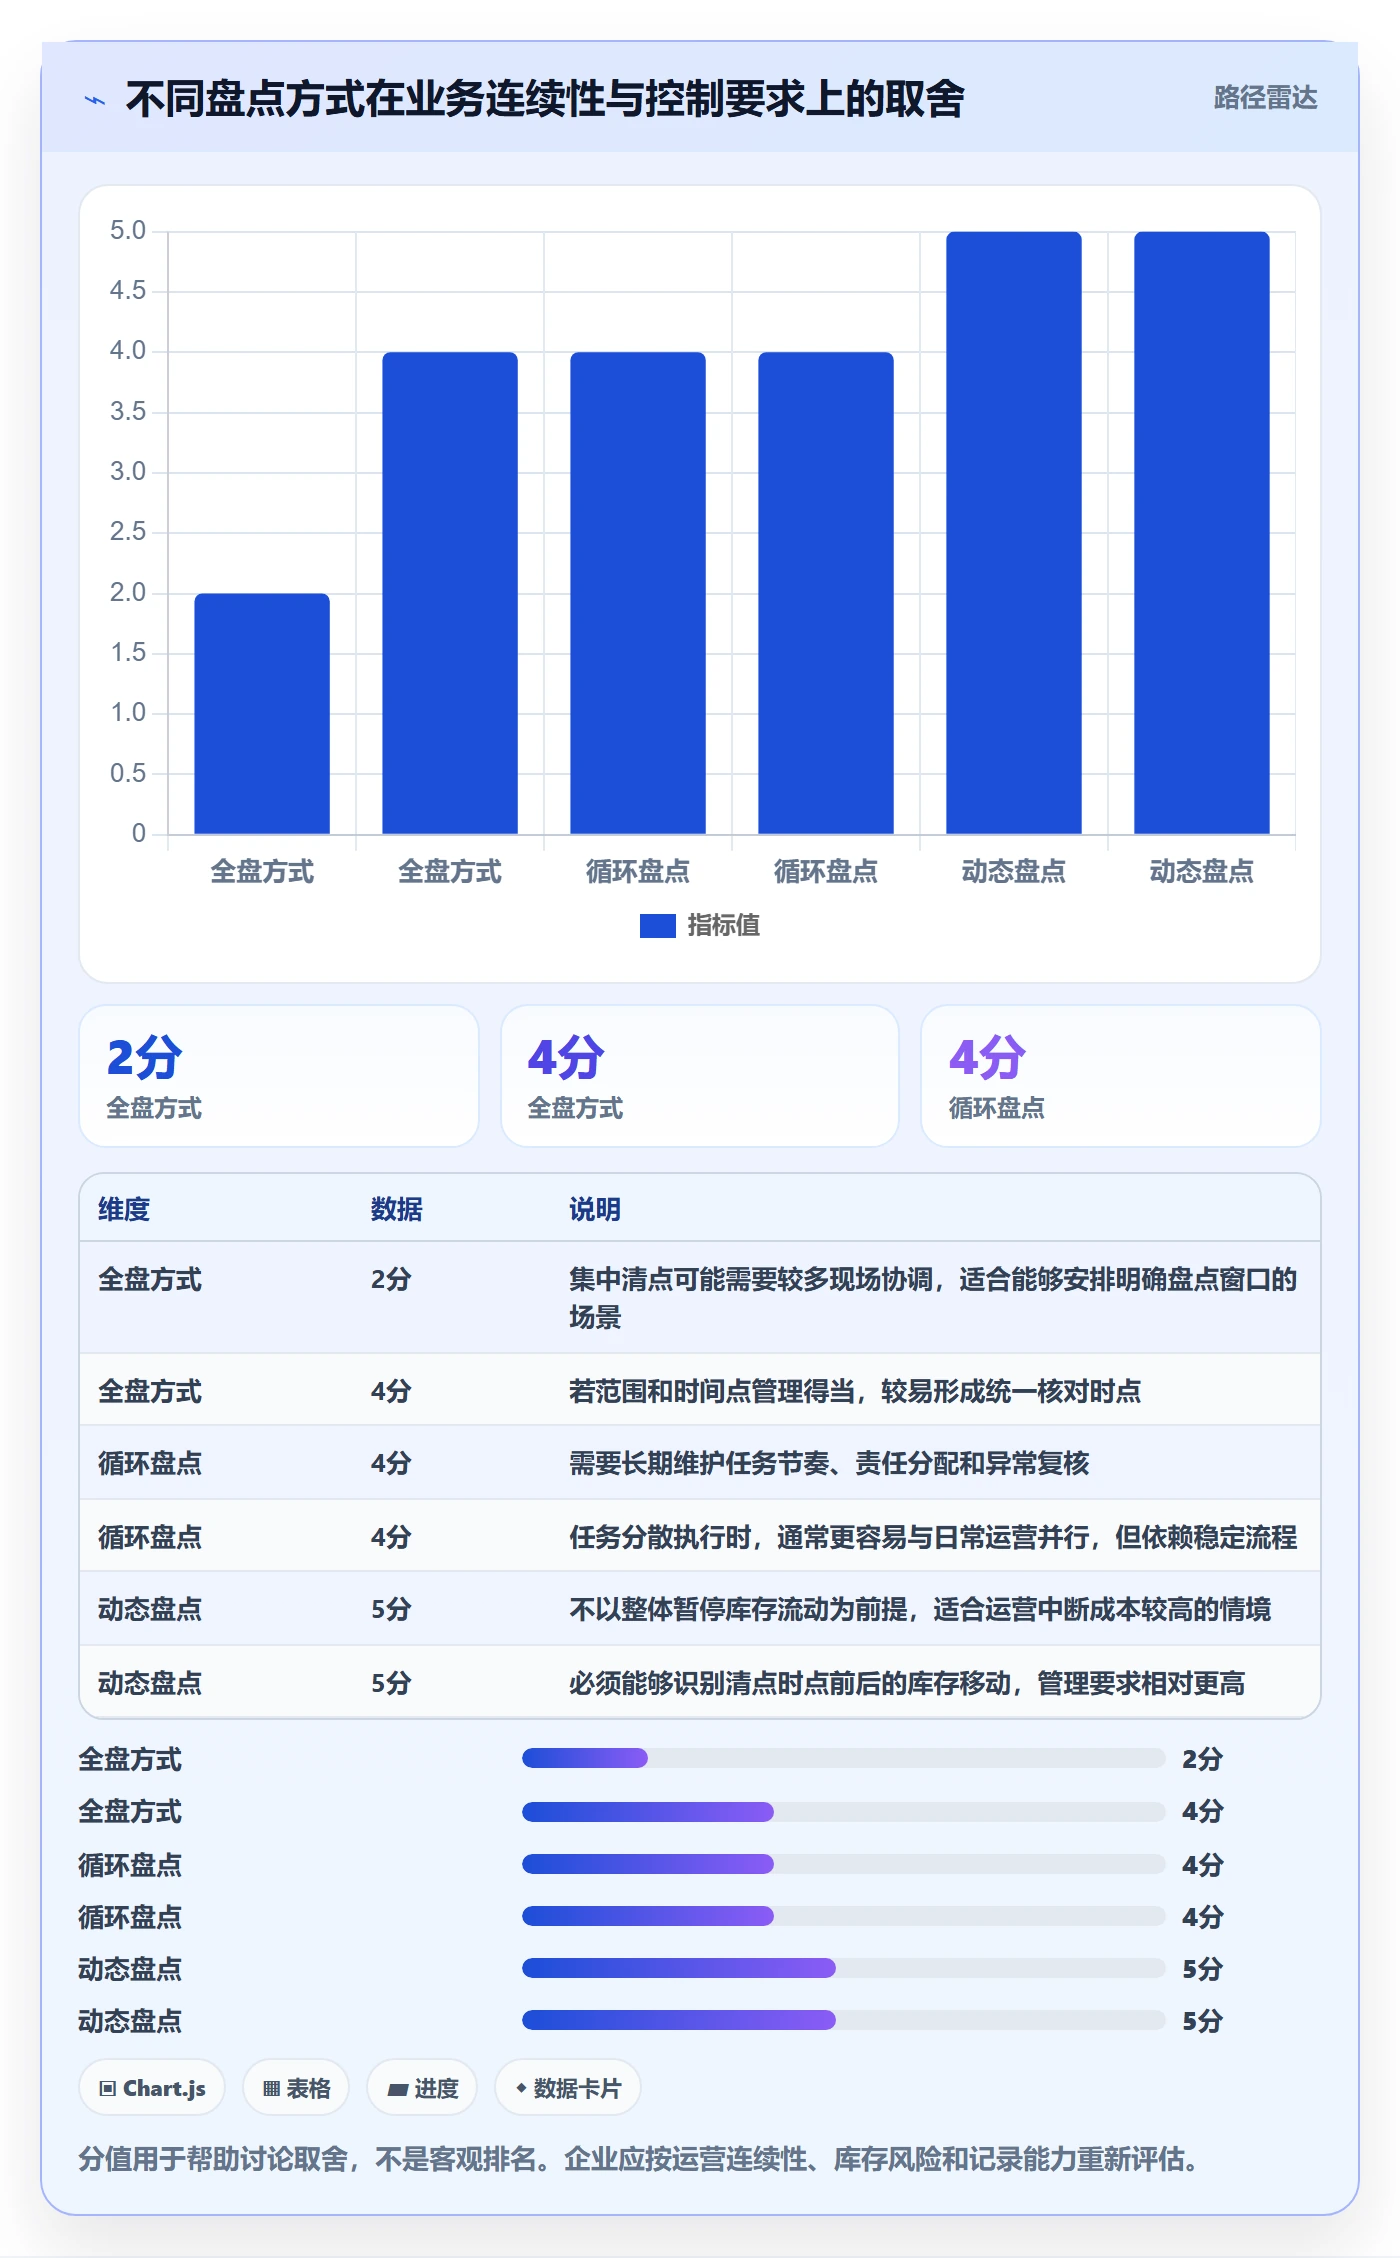1400x2258 pixels.
Task: Click the 2.5 y-axis tick label
Action: (128, 532)
